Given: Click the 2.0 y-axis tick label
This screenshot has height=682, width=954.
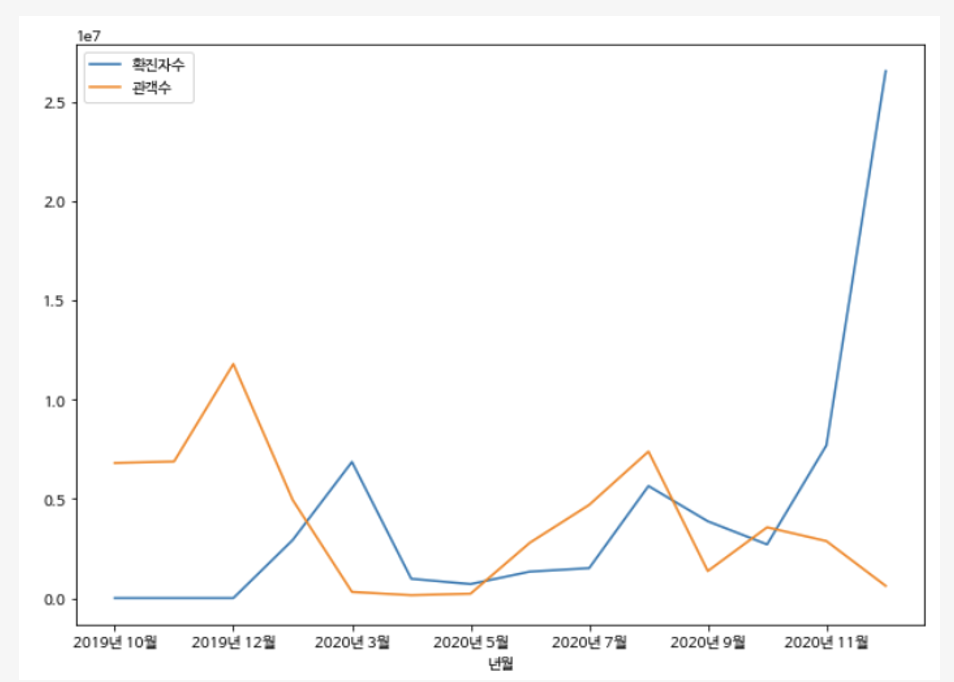Looking at the screenshot, I should (55, 202).
